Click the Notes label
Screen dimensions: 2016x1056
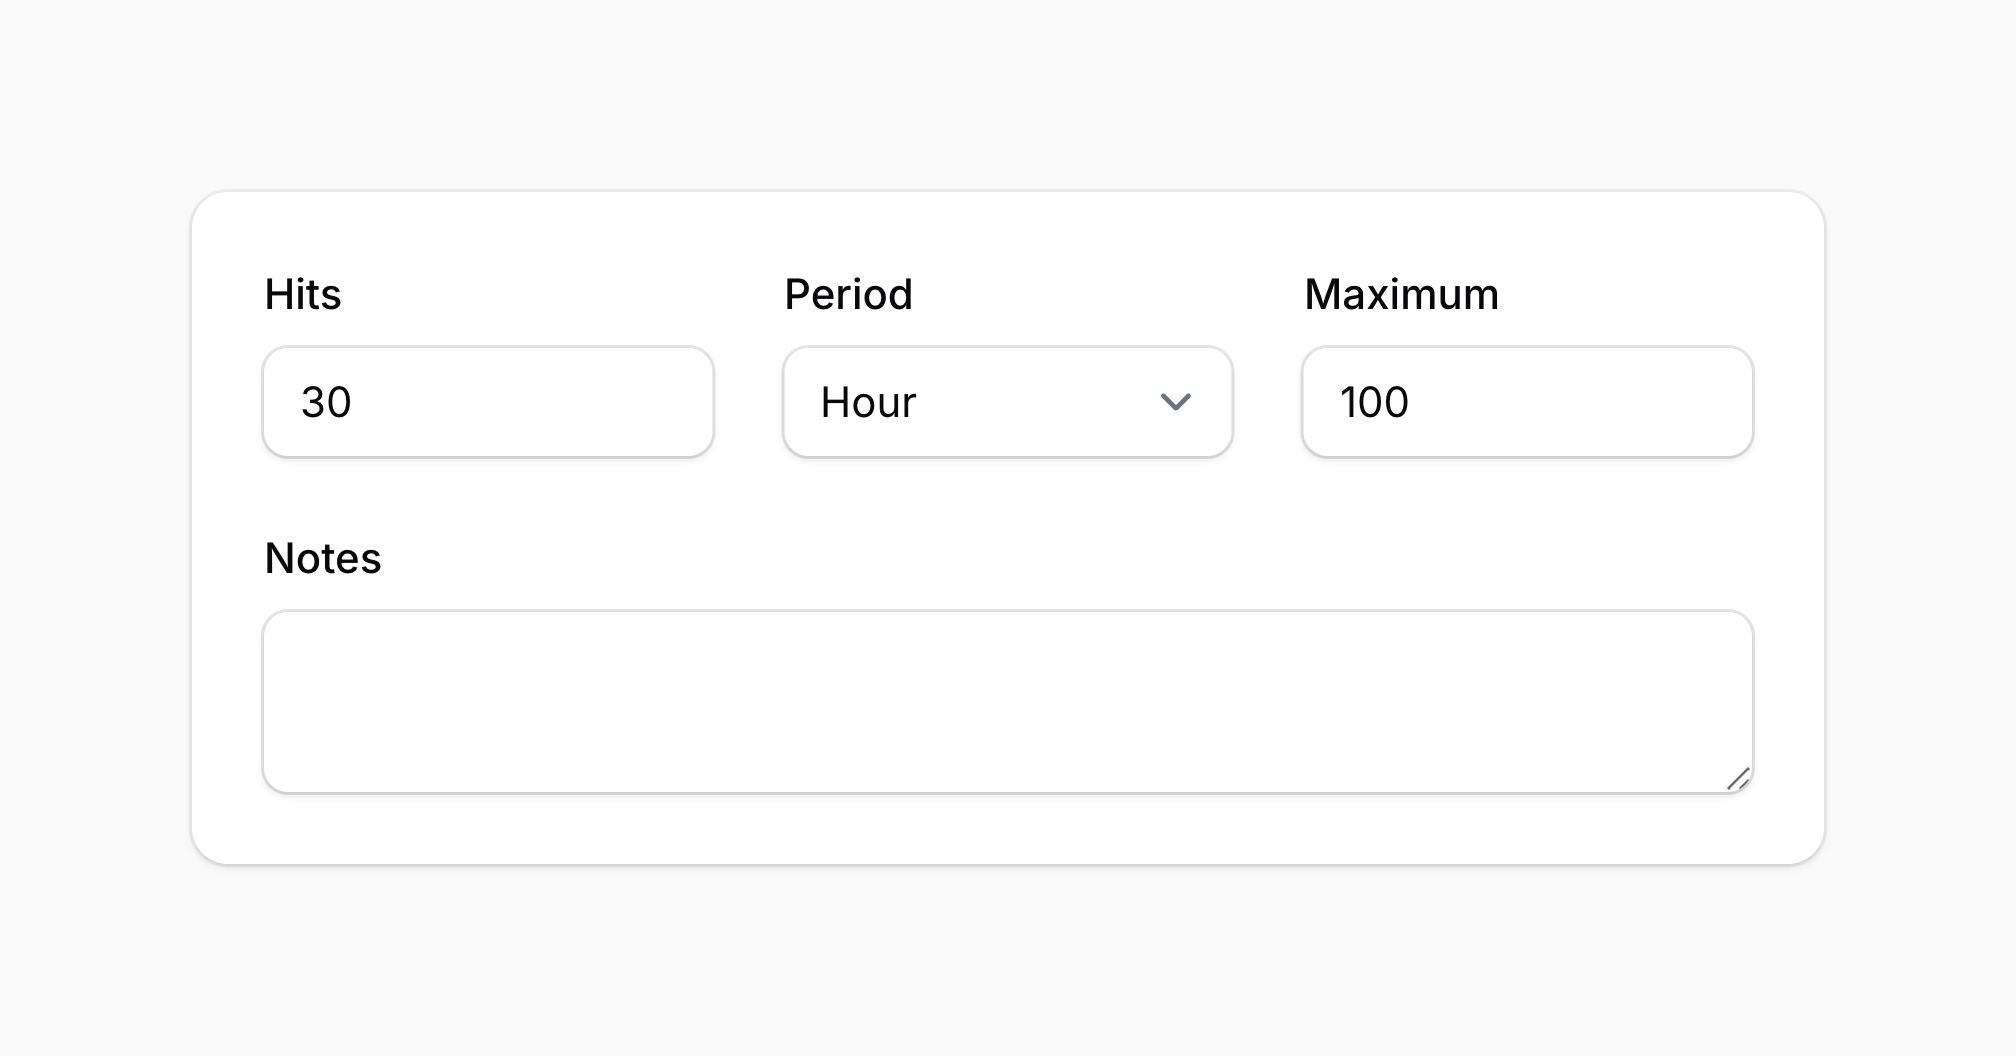322,558
